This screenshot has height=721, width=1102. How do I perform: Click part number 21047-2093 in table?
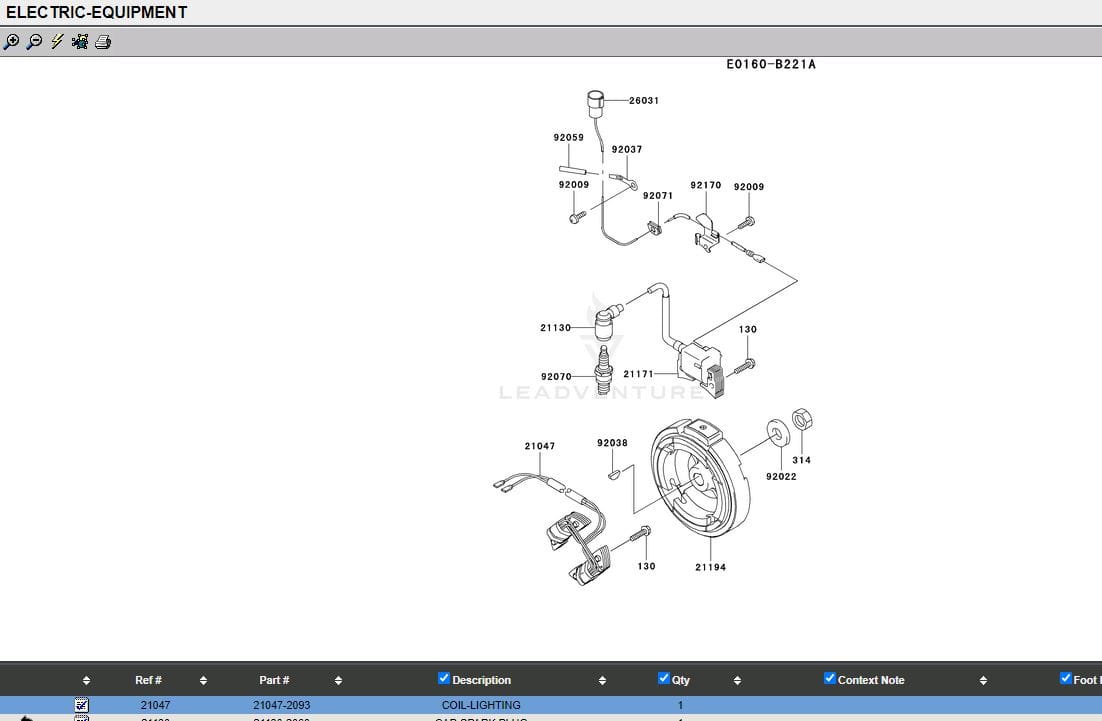click(281, 705)
